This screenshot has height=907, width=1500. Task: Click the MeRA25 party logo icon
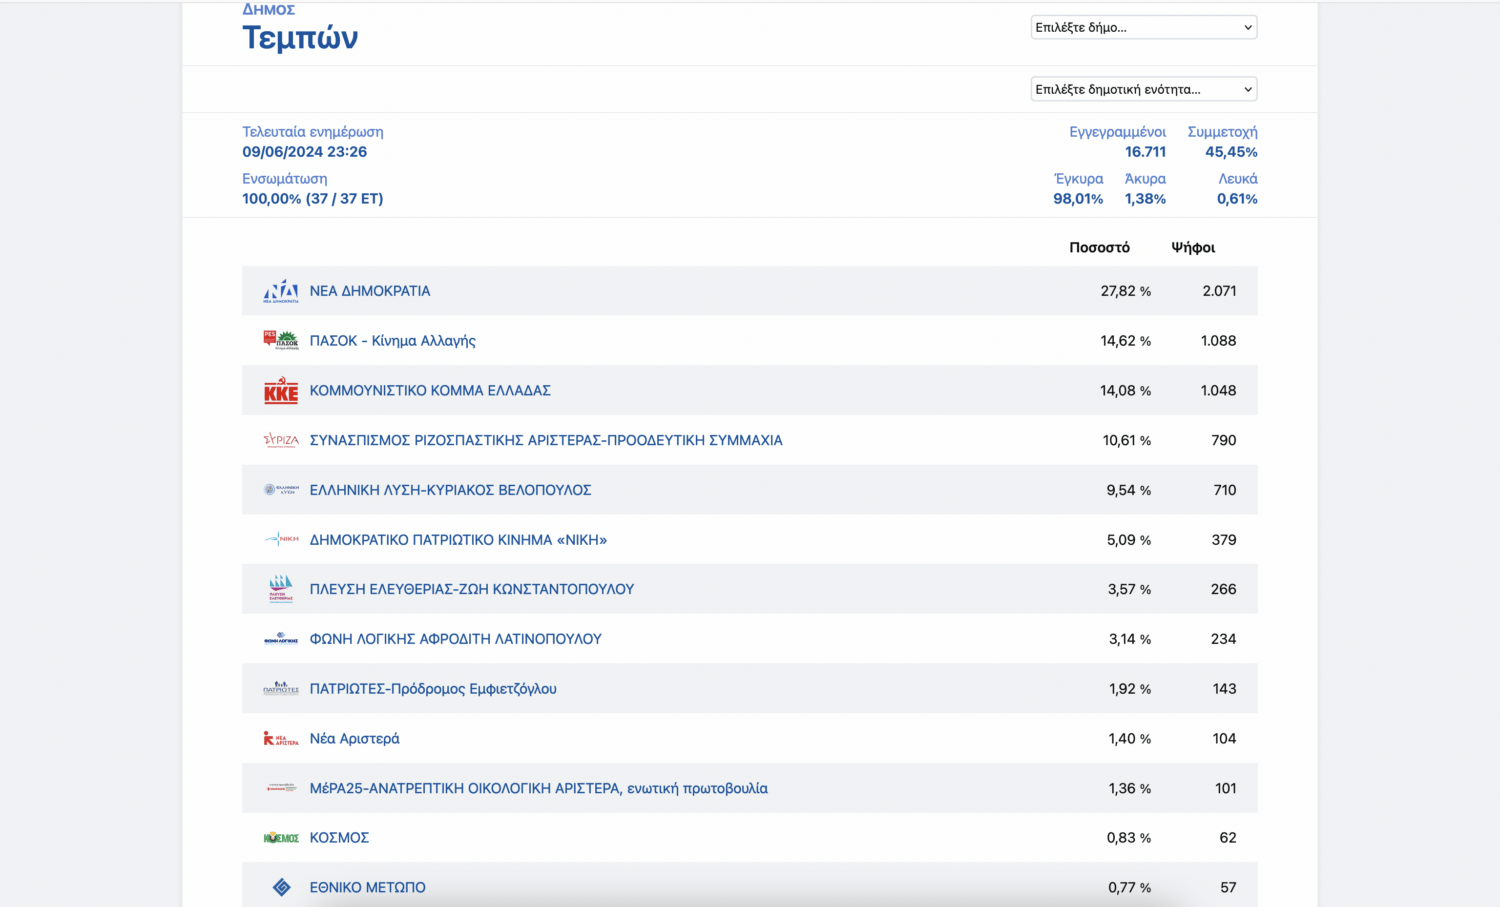[x=281, y=788]
